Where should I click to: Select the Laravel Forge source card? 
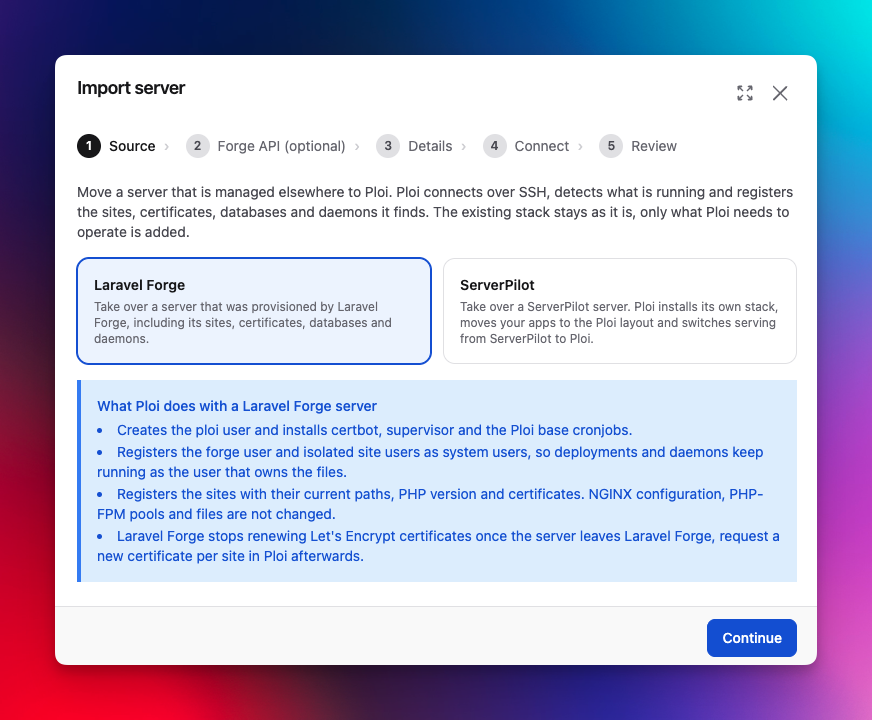click(254, 311)
